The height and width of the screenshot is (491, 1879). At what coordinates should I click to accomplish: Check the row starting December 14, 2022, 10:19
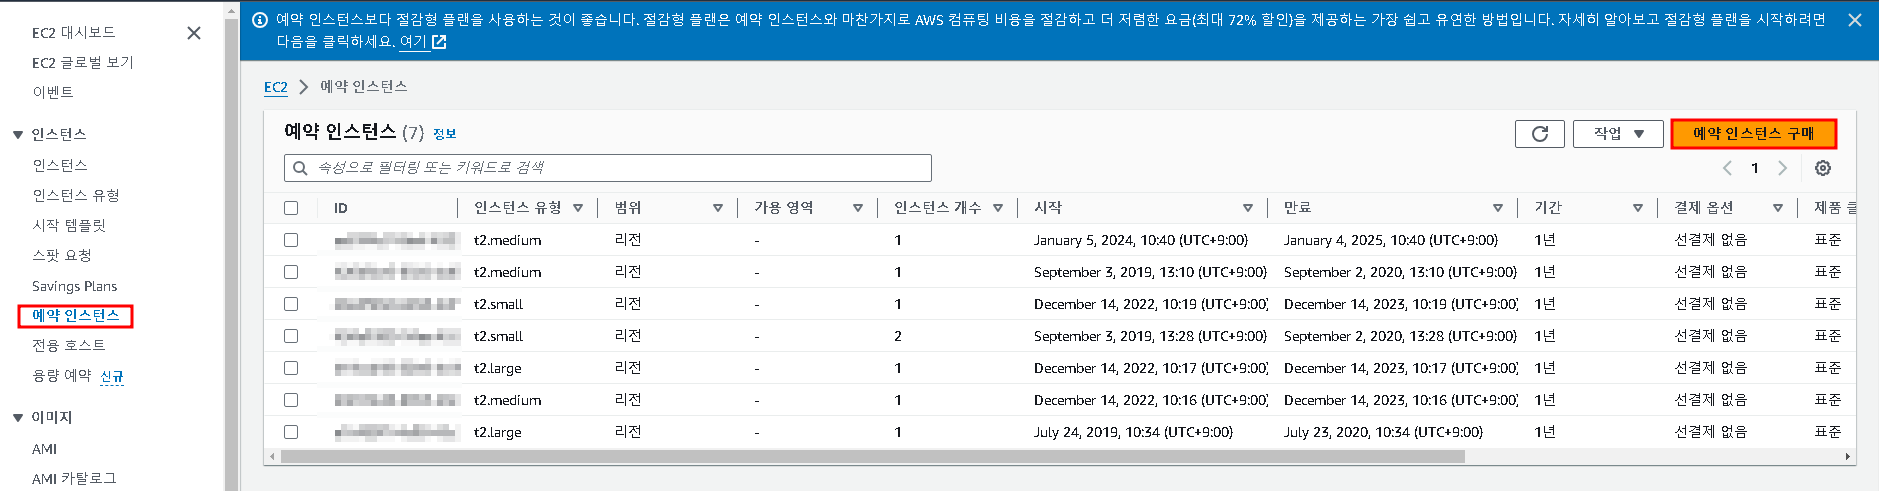291,304
